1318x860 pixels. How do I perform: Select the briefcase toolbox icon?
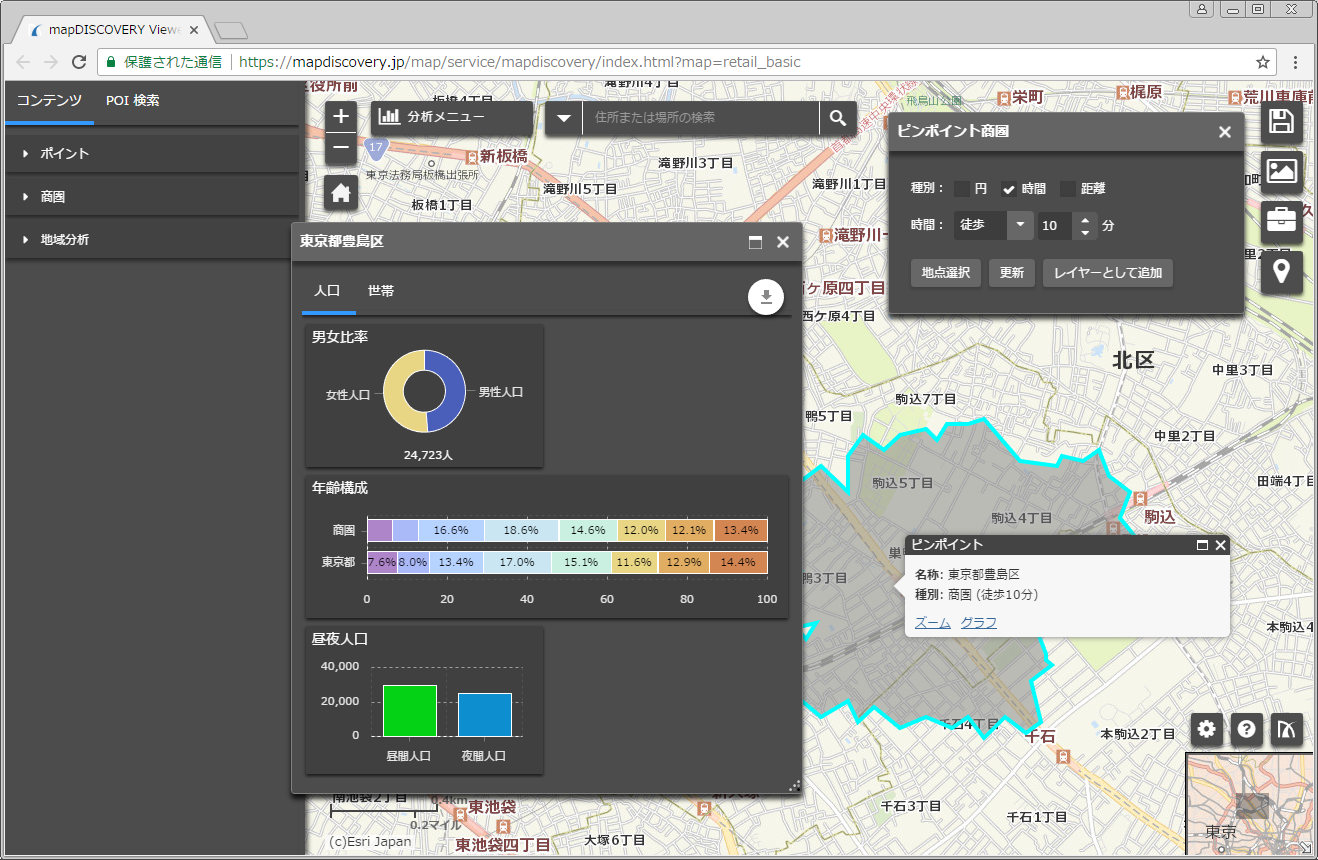1281,220
